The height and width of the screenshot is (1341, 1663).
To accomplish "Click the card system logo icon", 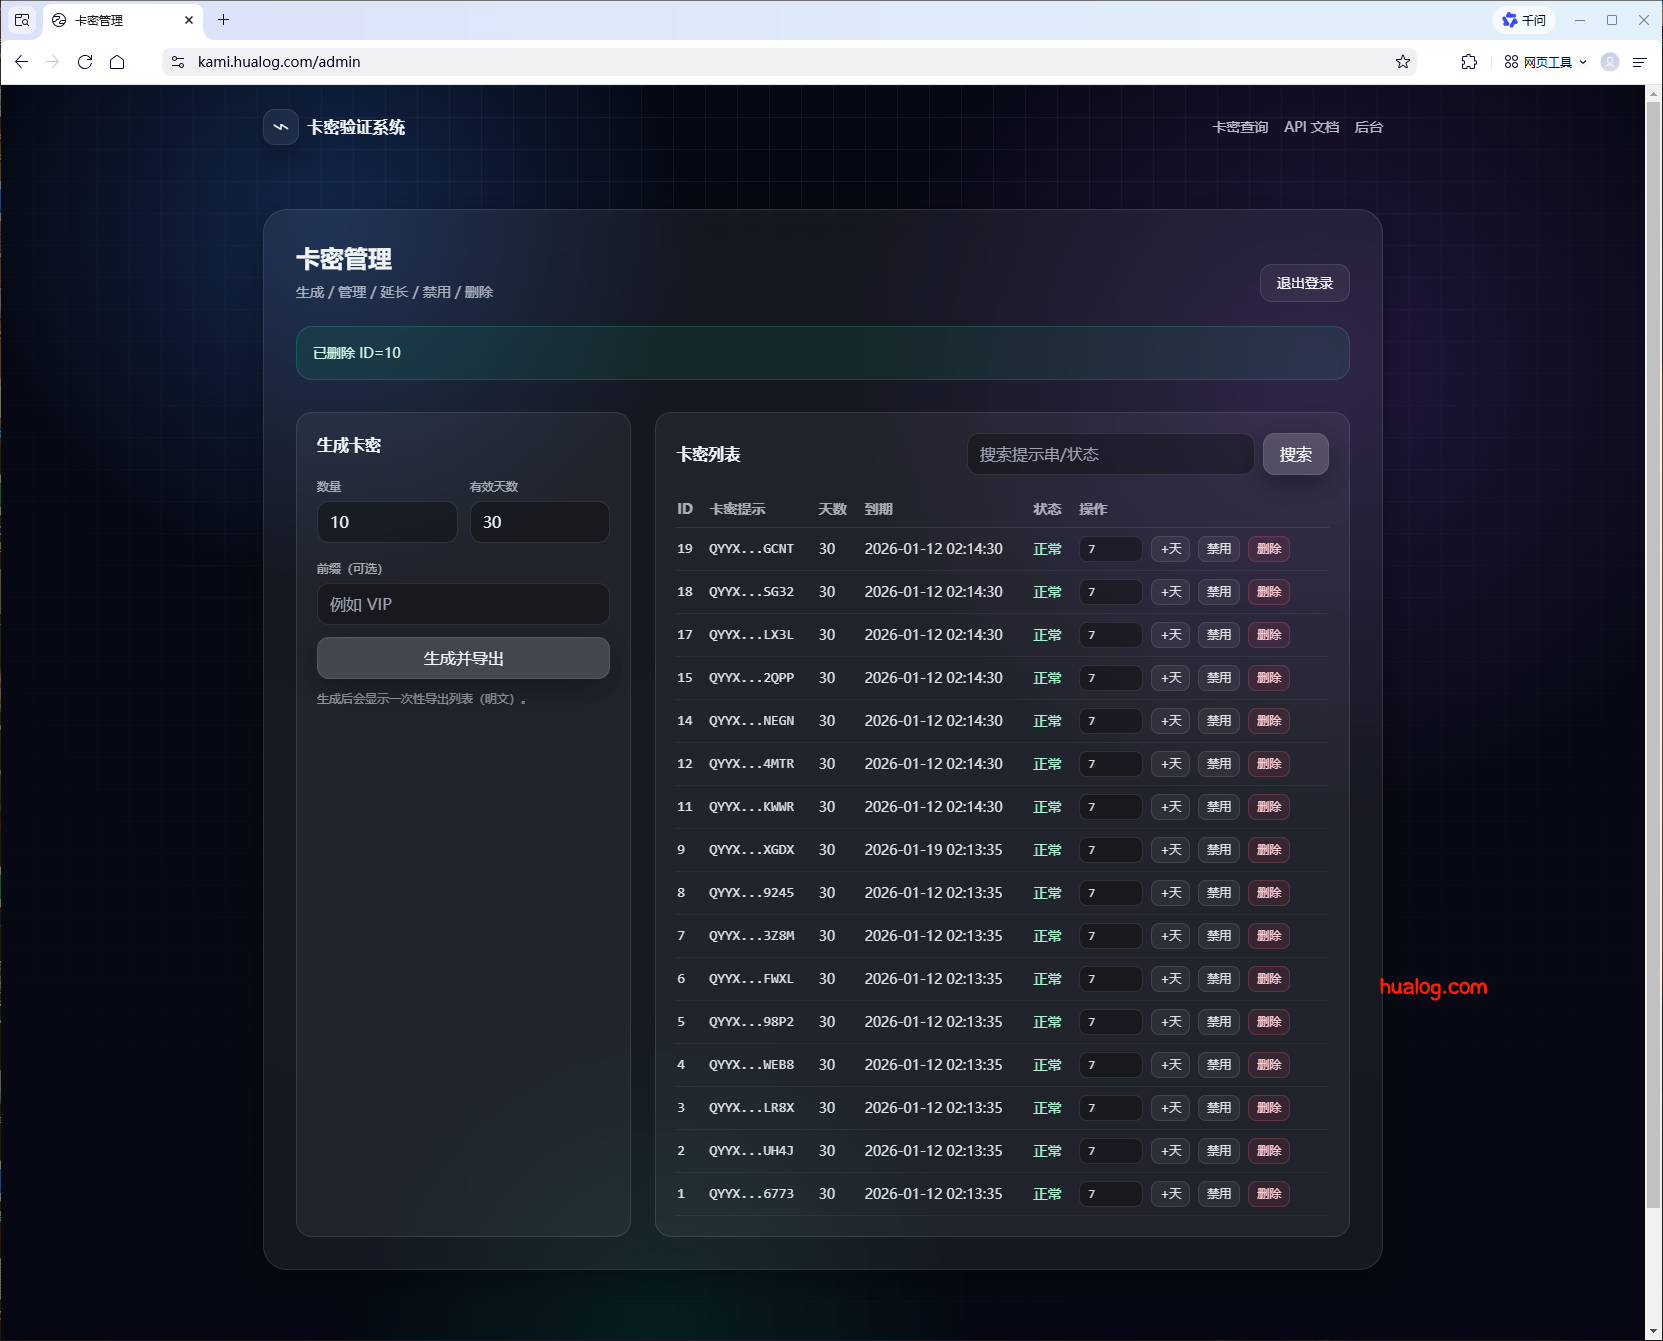I will pyautogui.click(x=281, y=127).
